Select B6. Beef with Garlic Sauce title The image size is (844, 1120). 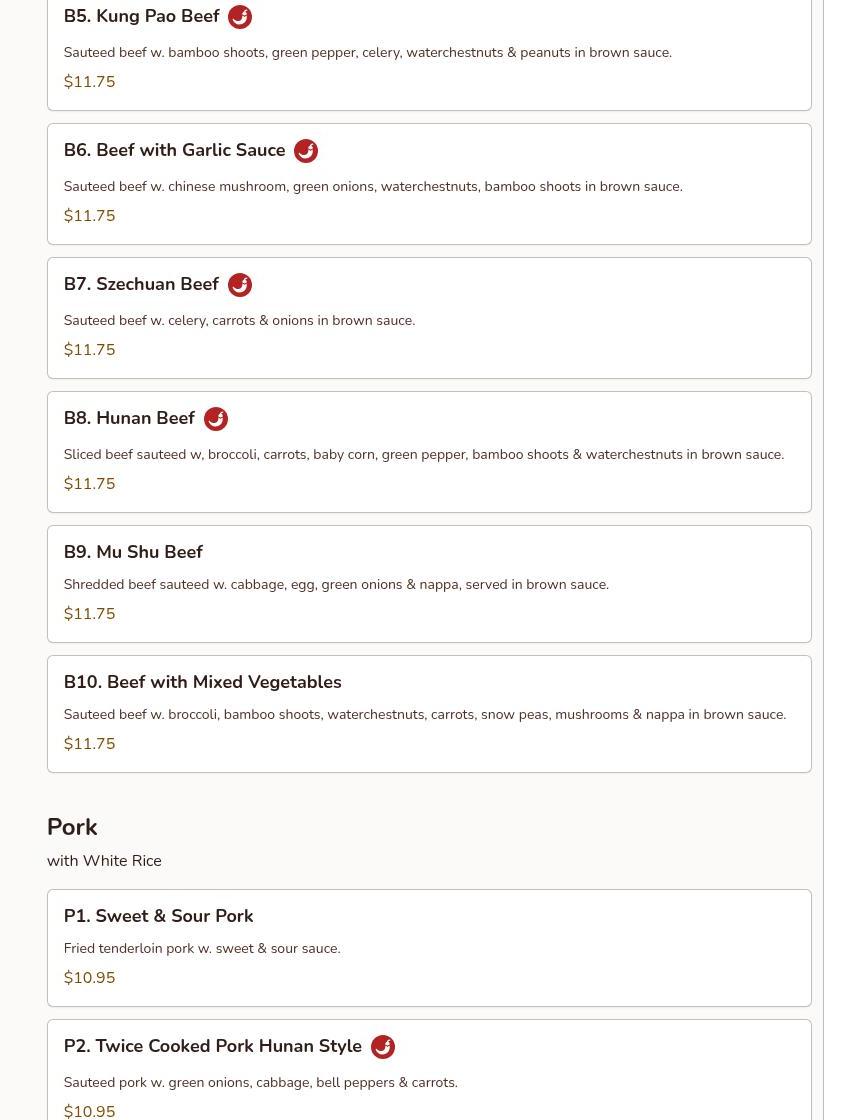tap(174, 150)
